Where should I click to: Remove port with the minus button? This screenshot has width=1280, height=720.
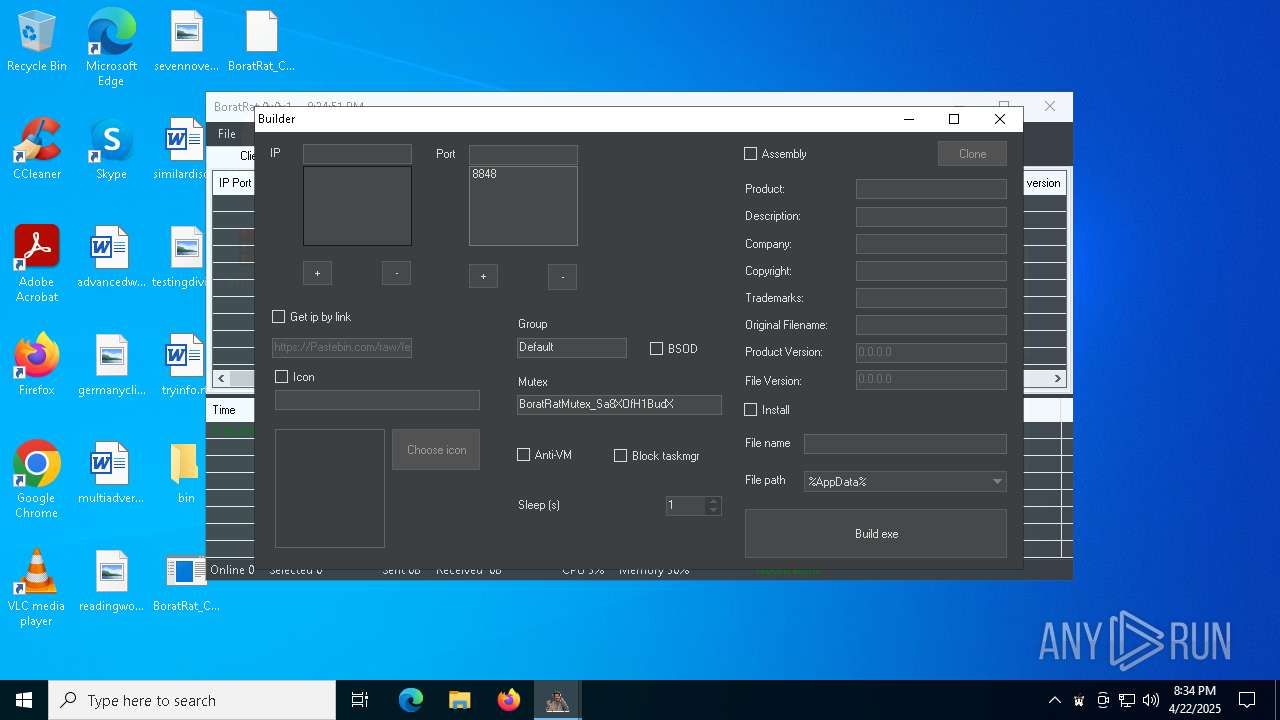[x=563, y=277]
